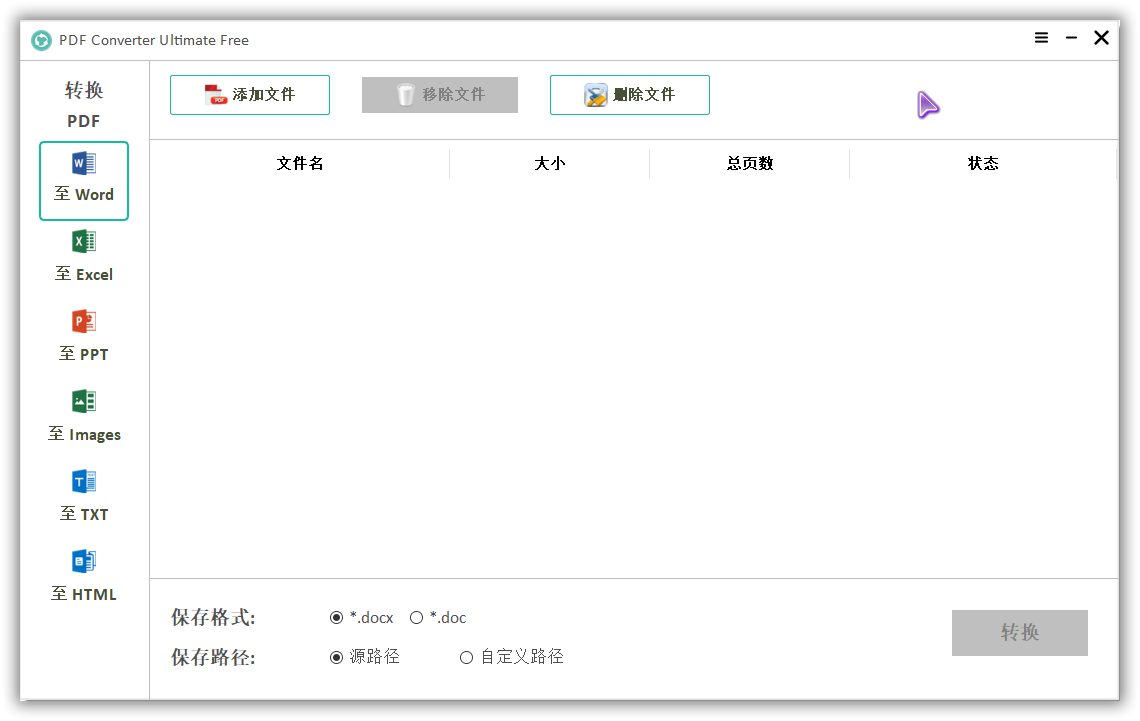The image size is (1140, 721).
Task: Select the Images conversion icon
Action: 84,402
